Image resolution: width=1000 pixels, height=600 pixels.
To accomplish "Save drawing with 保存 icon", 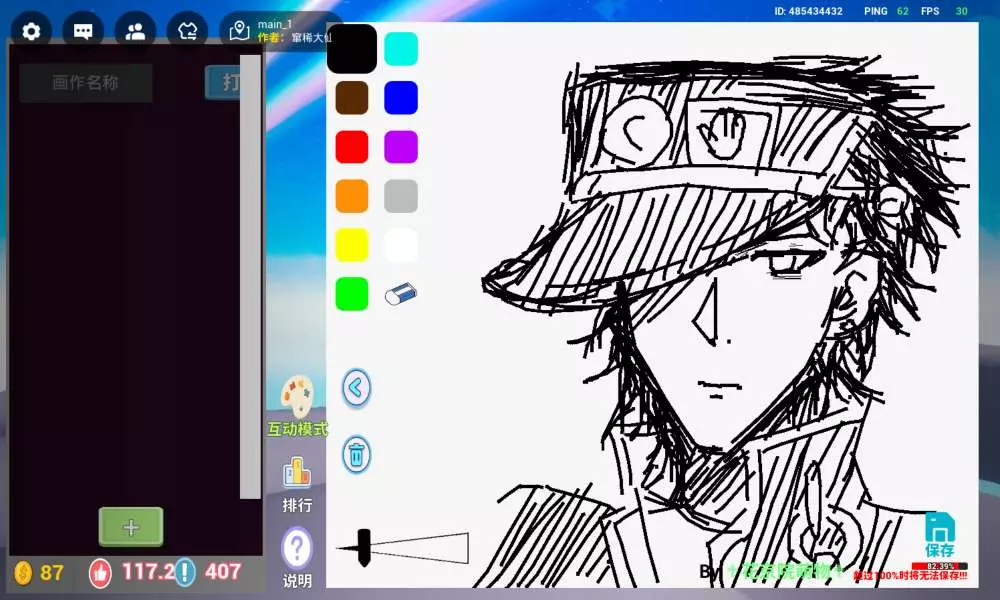I will 939,534.
